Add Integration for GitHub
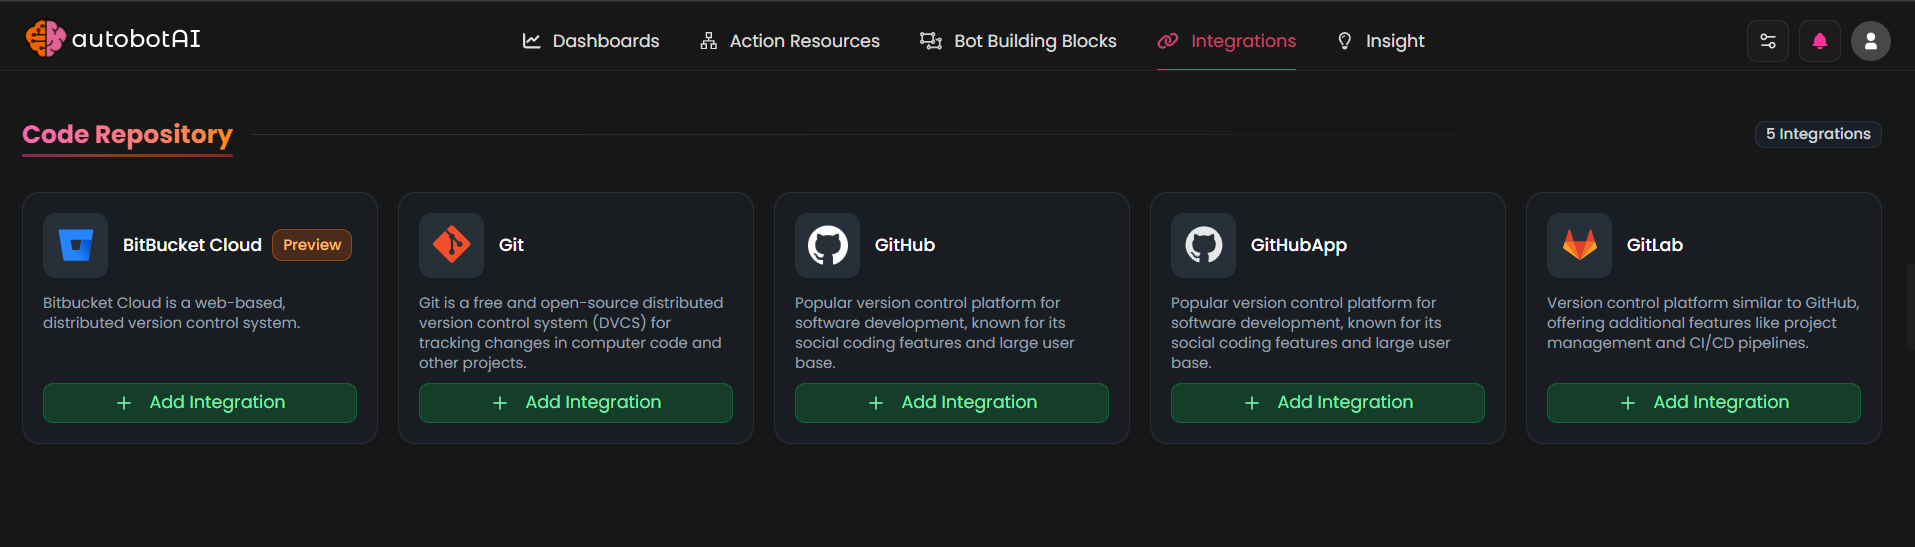 [x=952, y=403]
